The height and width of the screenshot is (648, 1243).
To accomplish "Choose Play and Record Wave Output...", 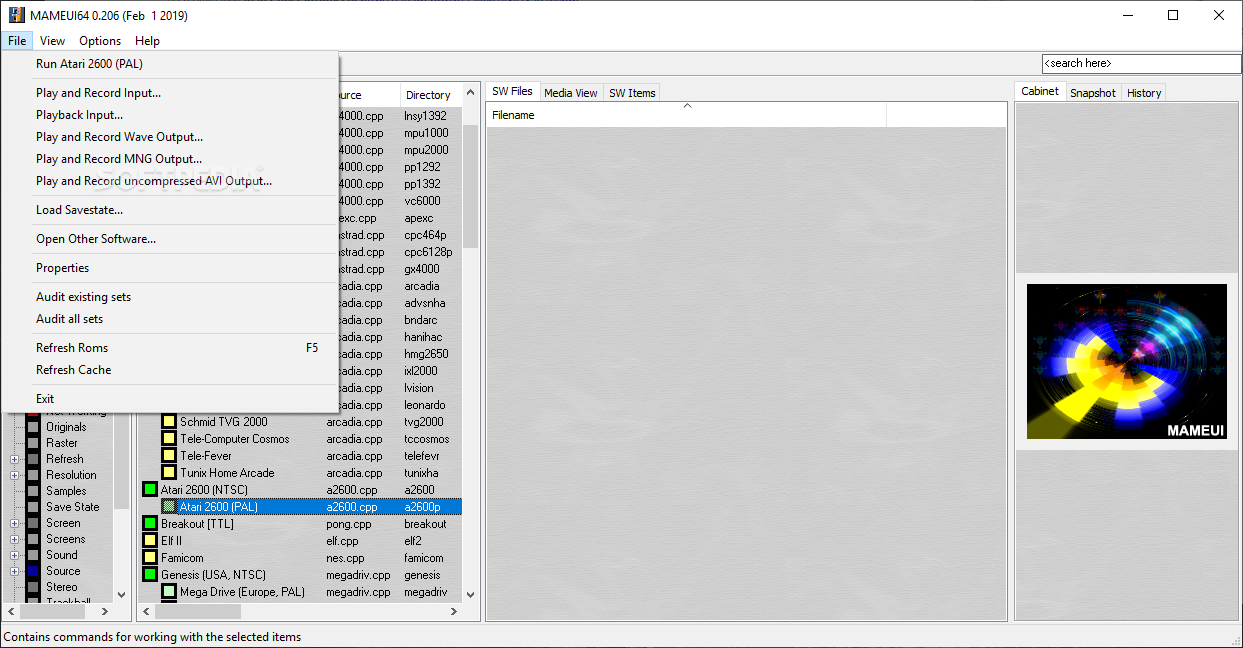I will point(170,137).
